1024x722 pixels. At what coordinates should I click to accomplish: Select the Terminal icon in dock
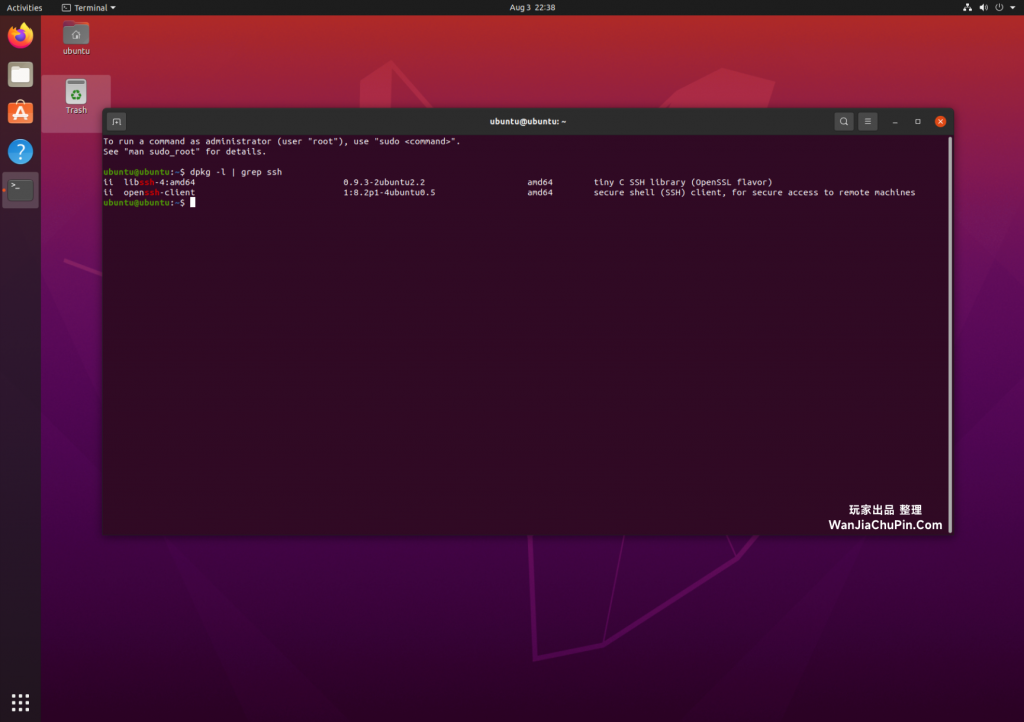coord(20,190)
